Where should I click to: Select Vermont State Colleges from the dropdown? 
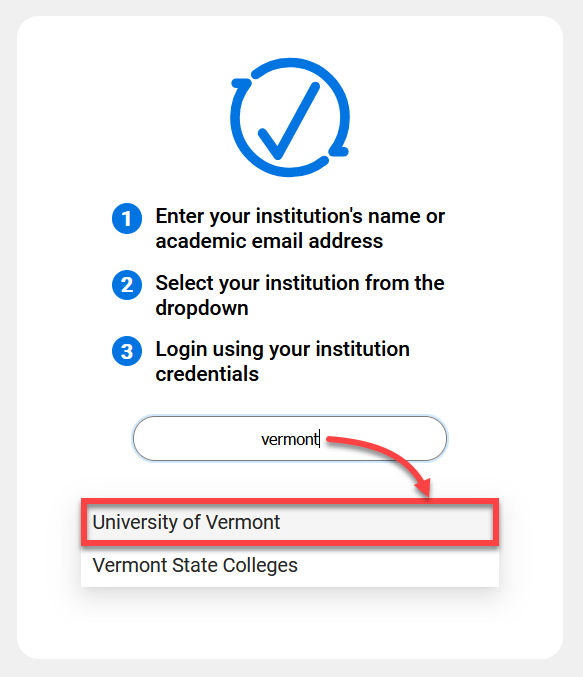pos(290,565)
